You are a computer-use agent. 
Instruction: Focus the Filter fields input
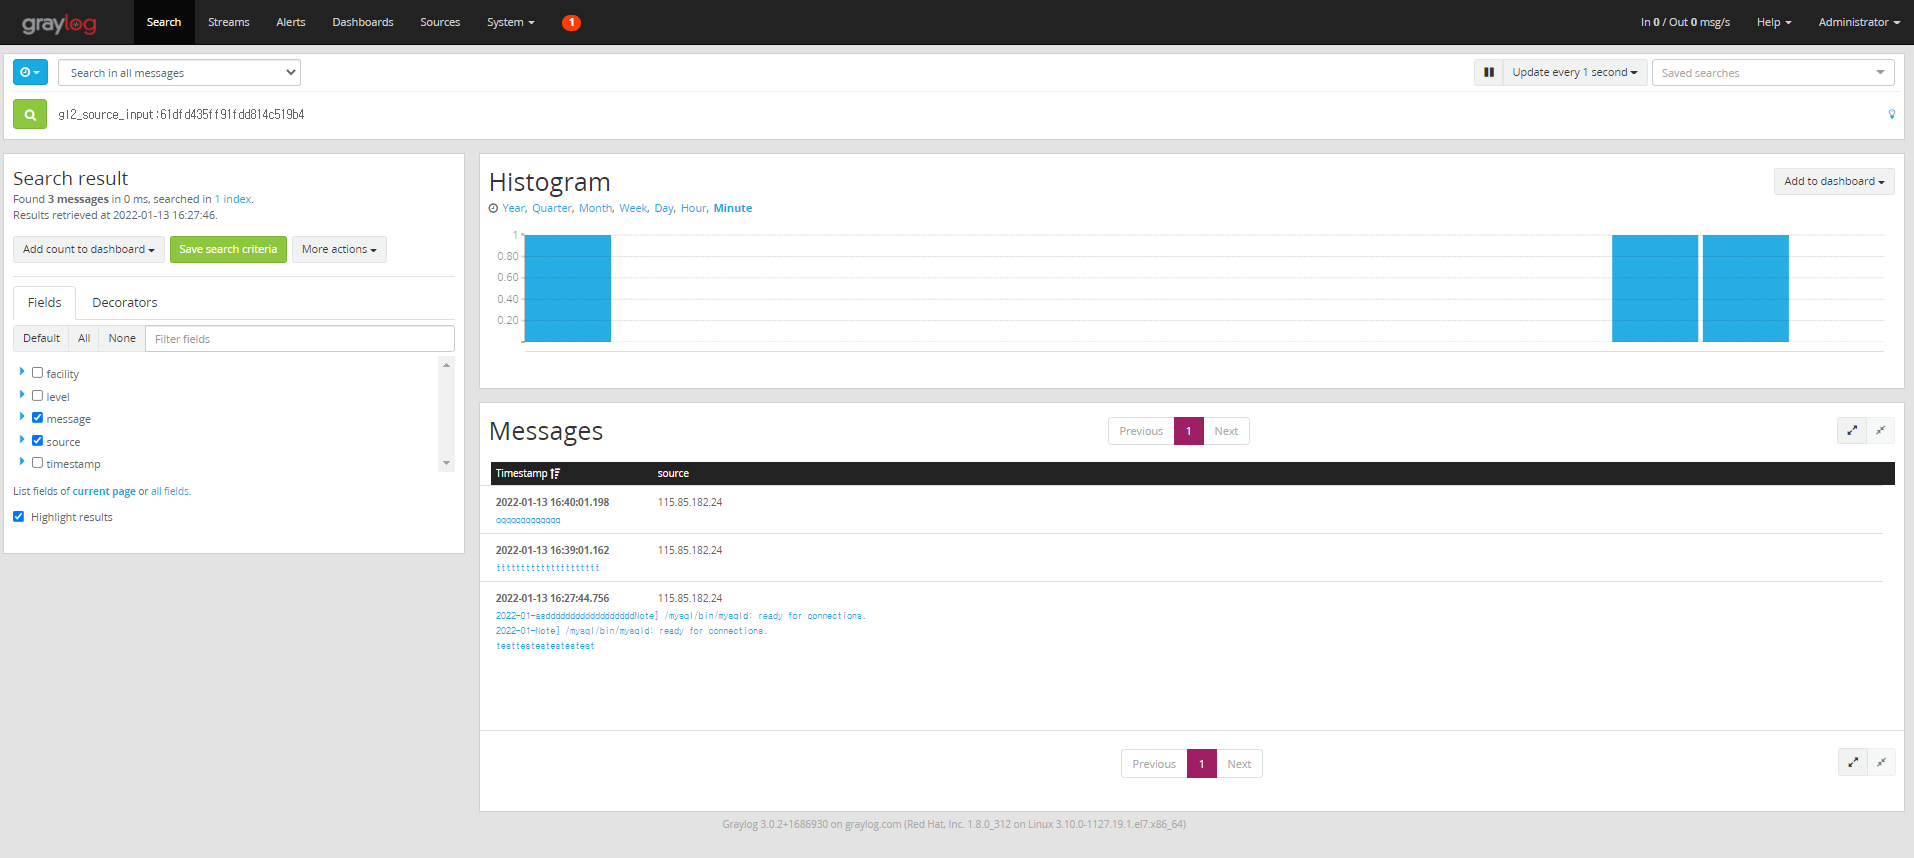click(300, 338)
